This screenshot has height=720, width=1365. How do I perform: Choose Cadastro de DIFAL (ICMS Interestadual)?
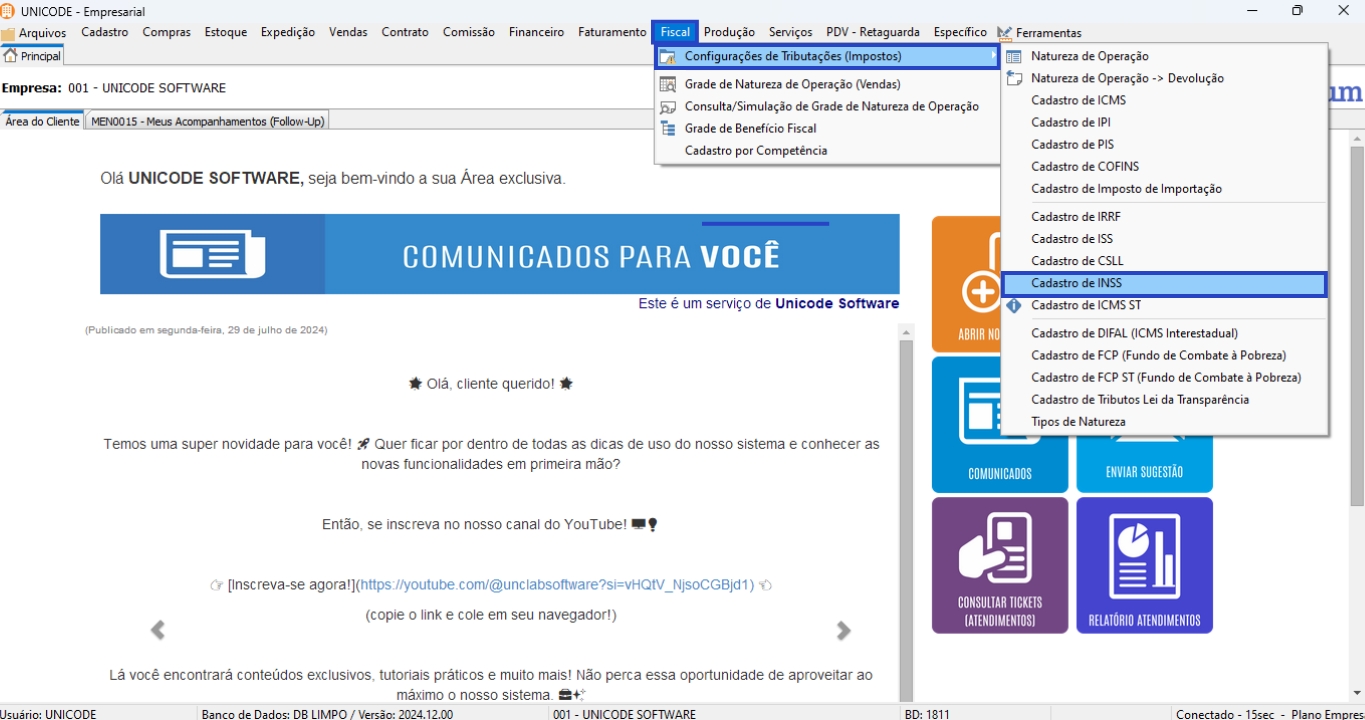1134,334
